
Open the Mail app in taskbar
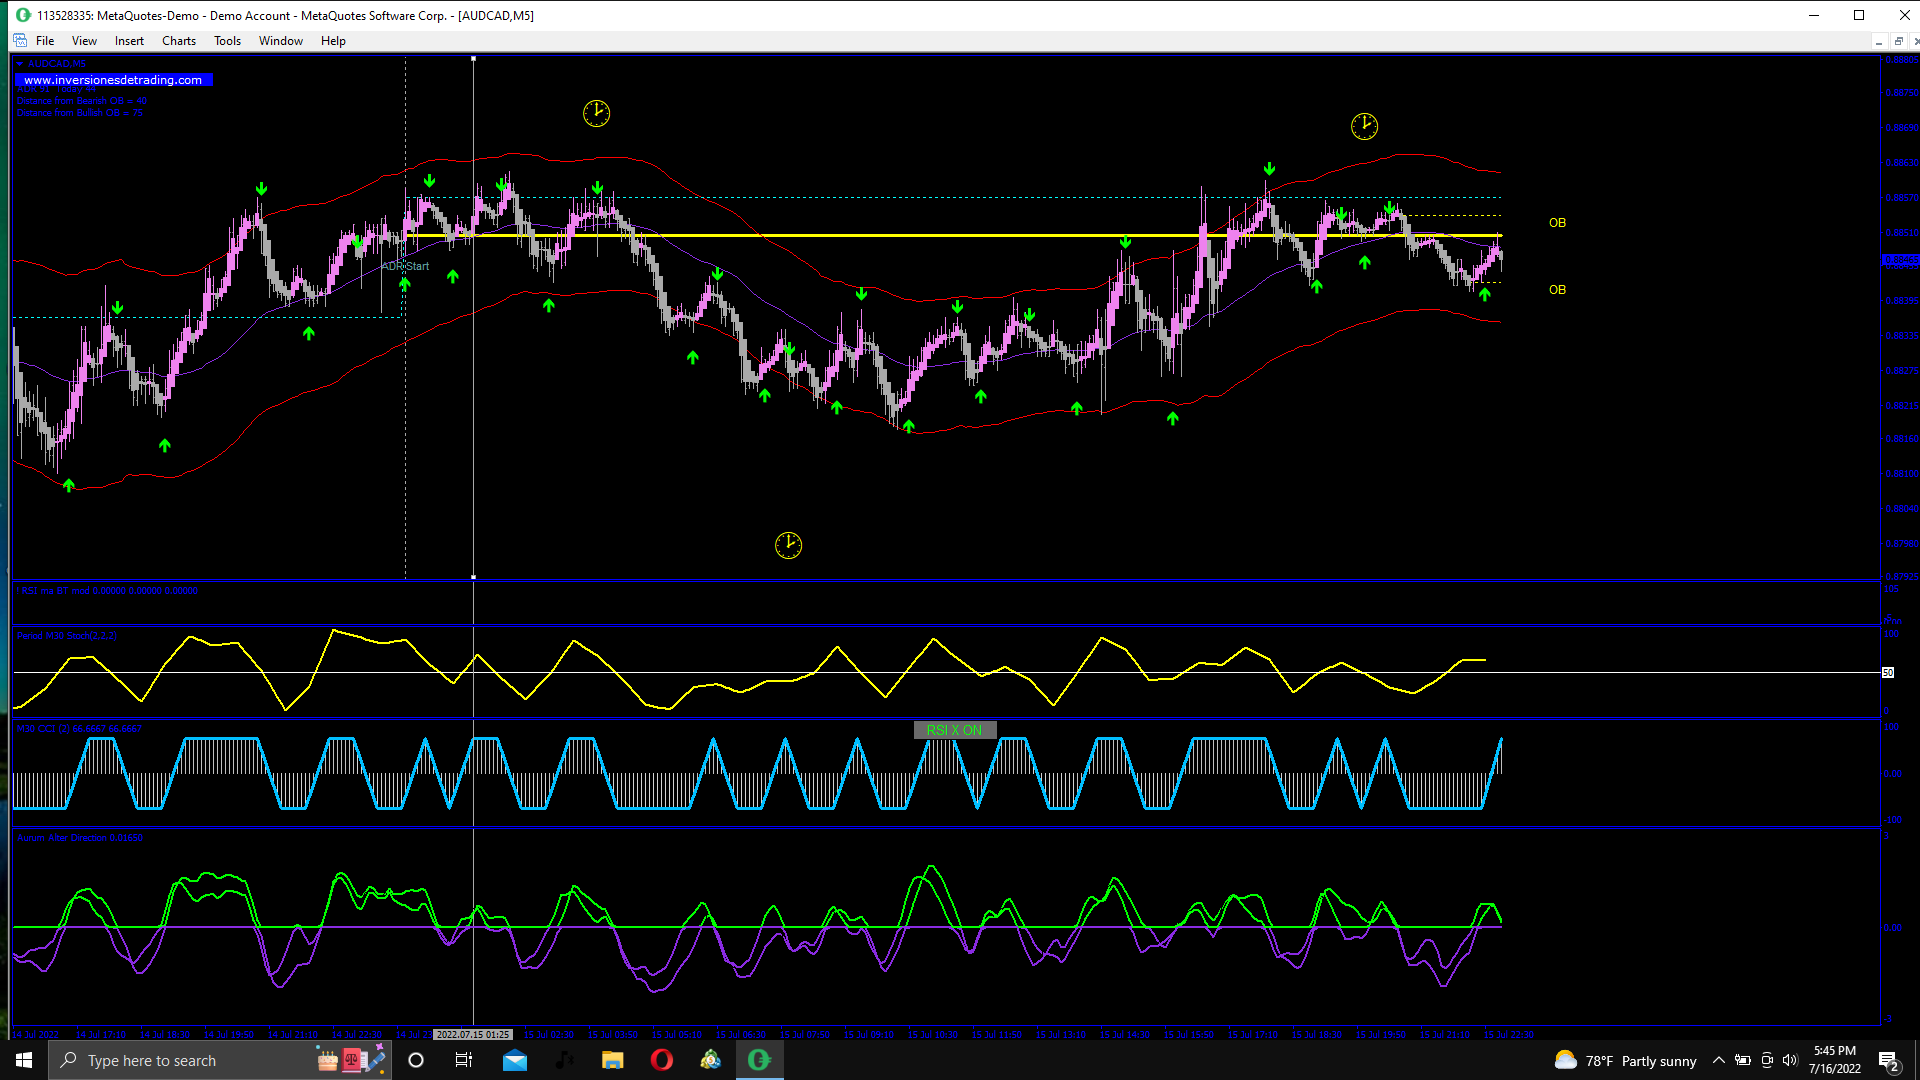[x=515, y=1060]
